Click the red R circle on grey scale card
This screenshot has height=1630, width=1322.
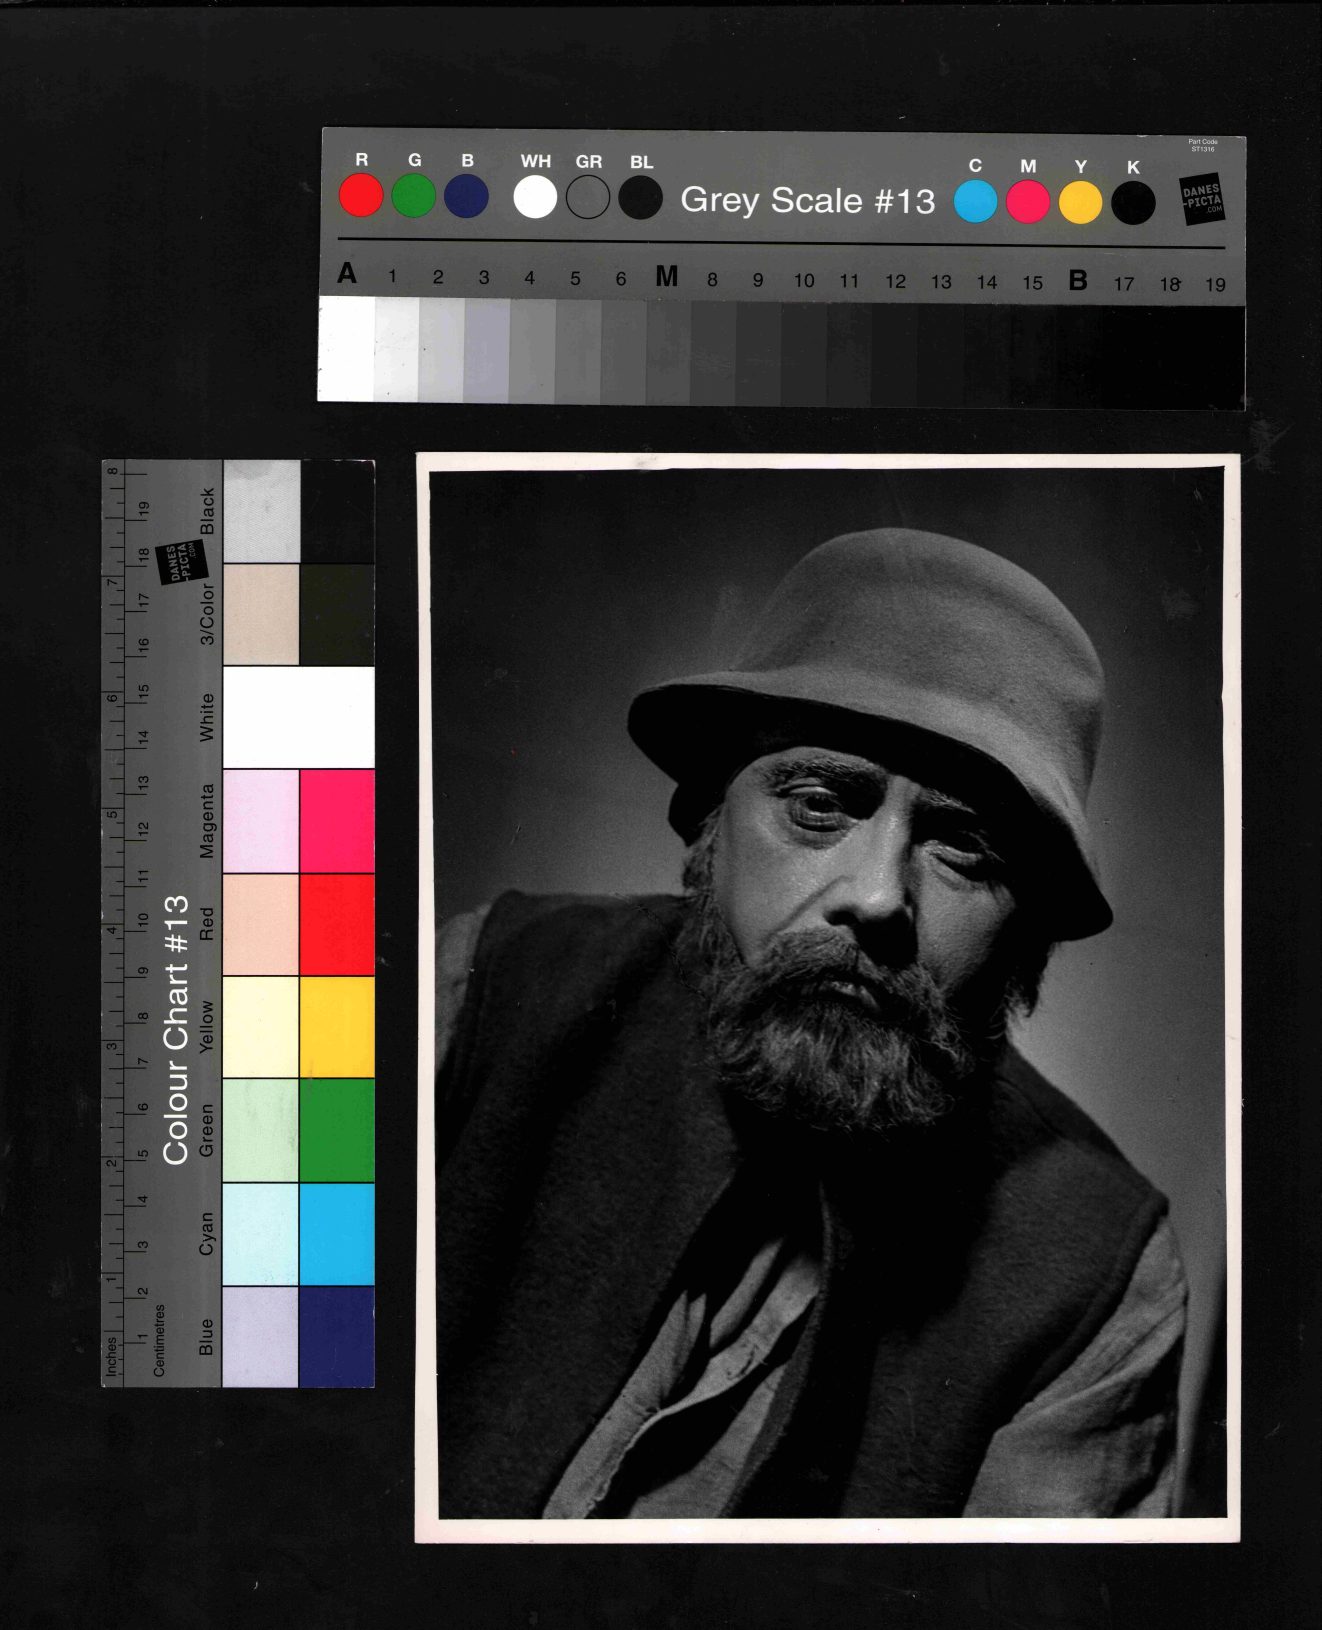click(361, 195)
